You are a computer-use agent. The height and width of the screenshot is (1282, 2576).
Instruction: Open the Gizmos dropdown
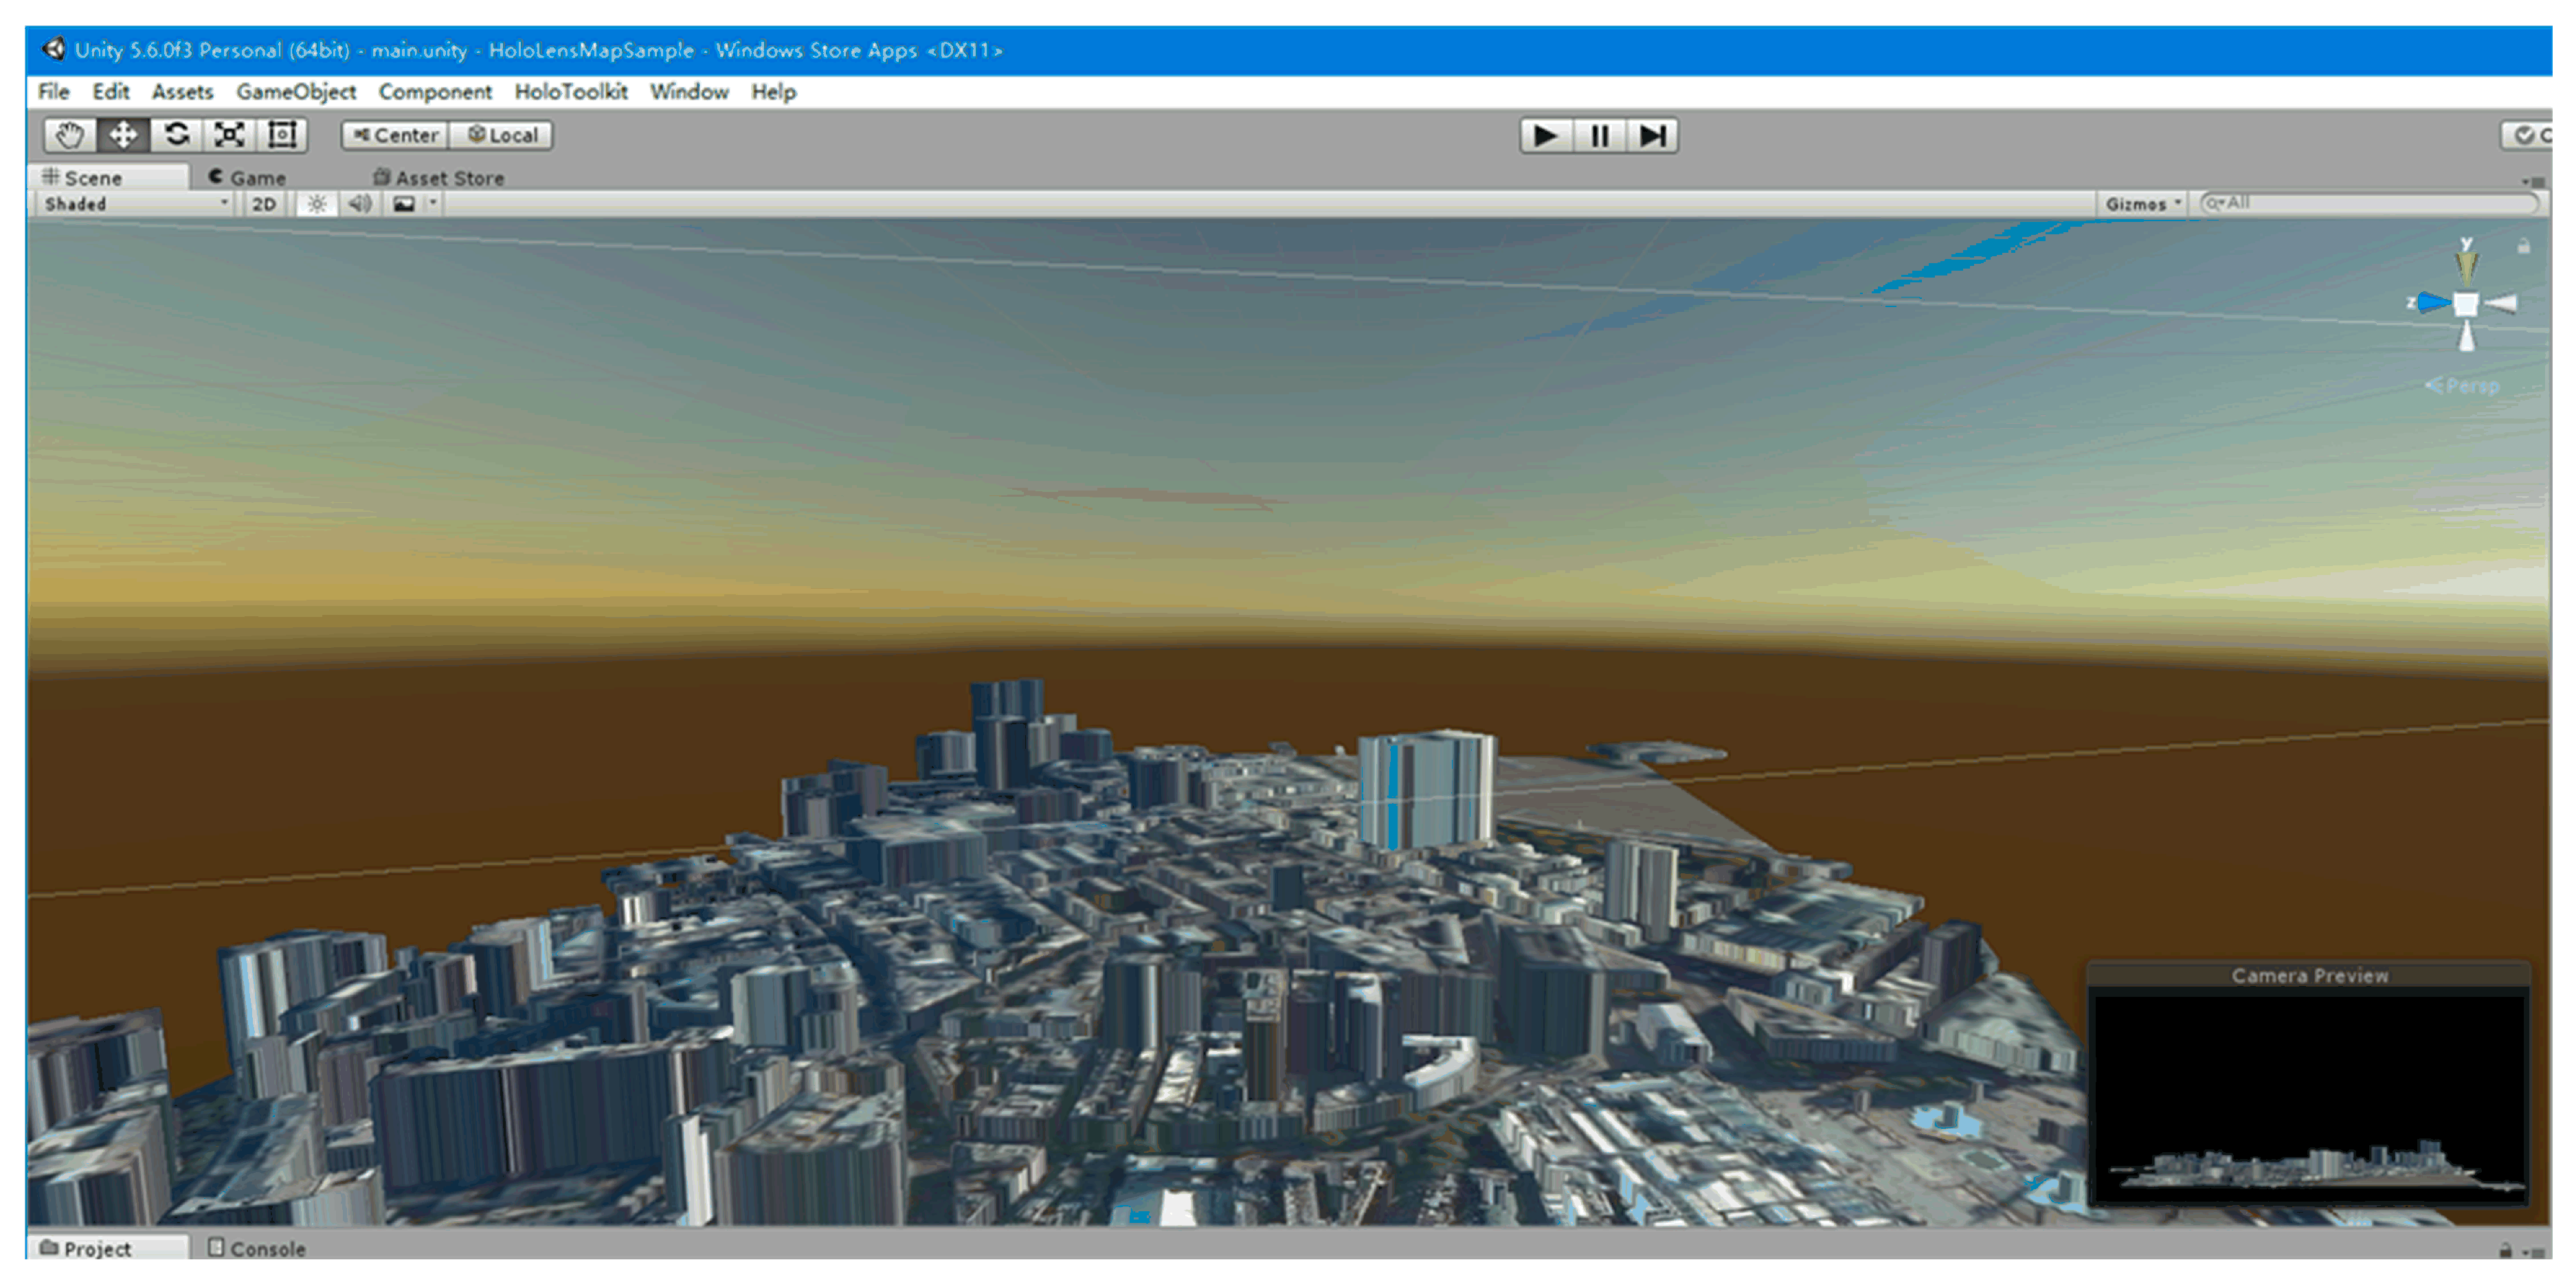[2141, 204]
